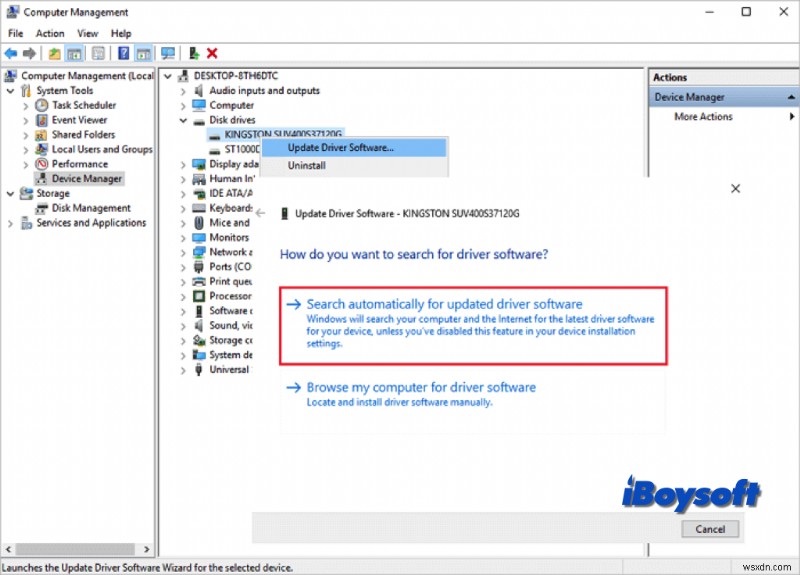
Task: Choose Uninstall from the context menu
Action: [354, 165]
